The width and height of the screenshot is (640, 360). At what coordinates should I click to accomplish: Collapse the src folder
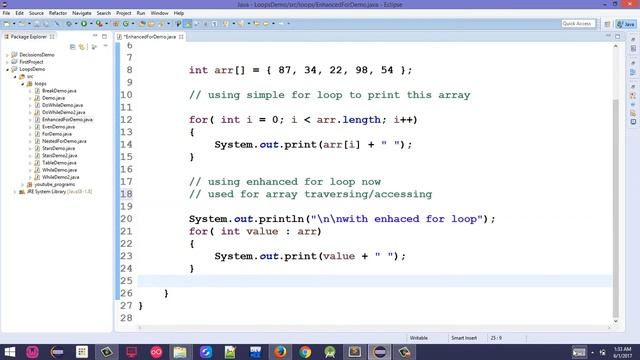15,76
